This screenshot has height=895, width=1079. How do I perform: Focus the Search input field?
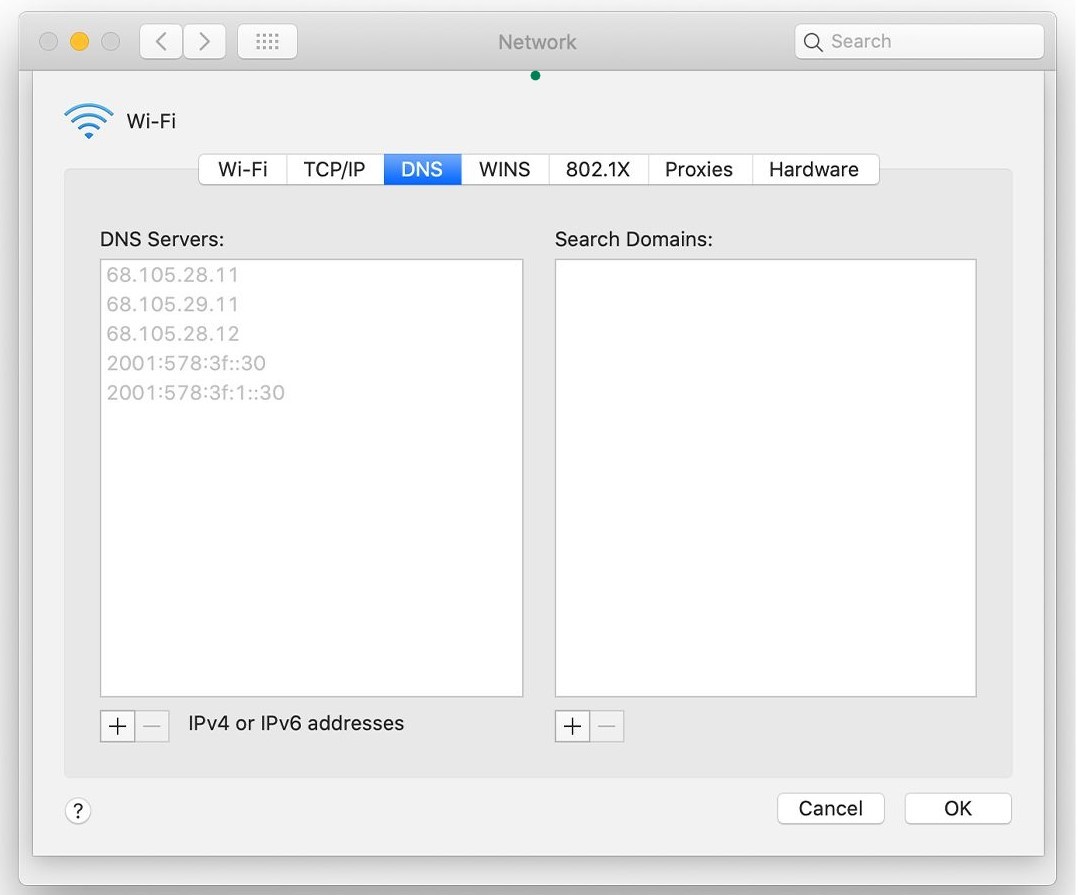point(930,42)
